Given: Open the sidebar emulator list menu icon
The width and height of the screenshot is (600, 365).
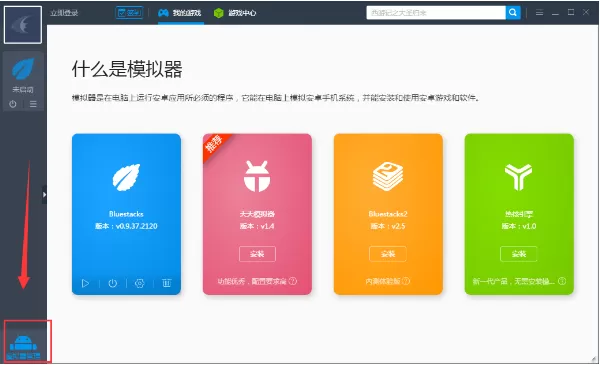Looking at the screenshot, I should 33,104.
